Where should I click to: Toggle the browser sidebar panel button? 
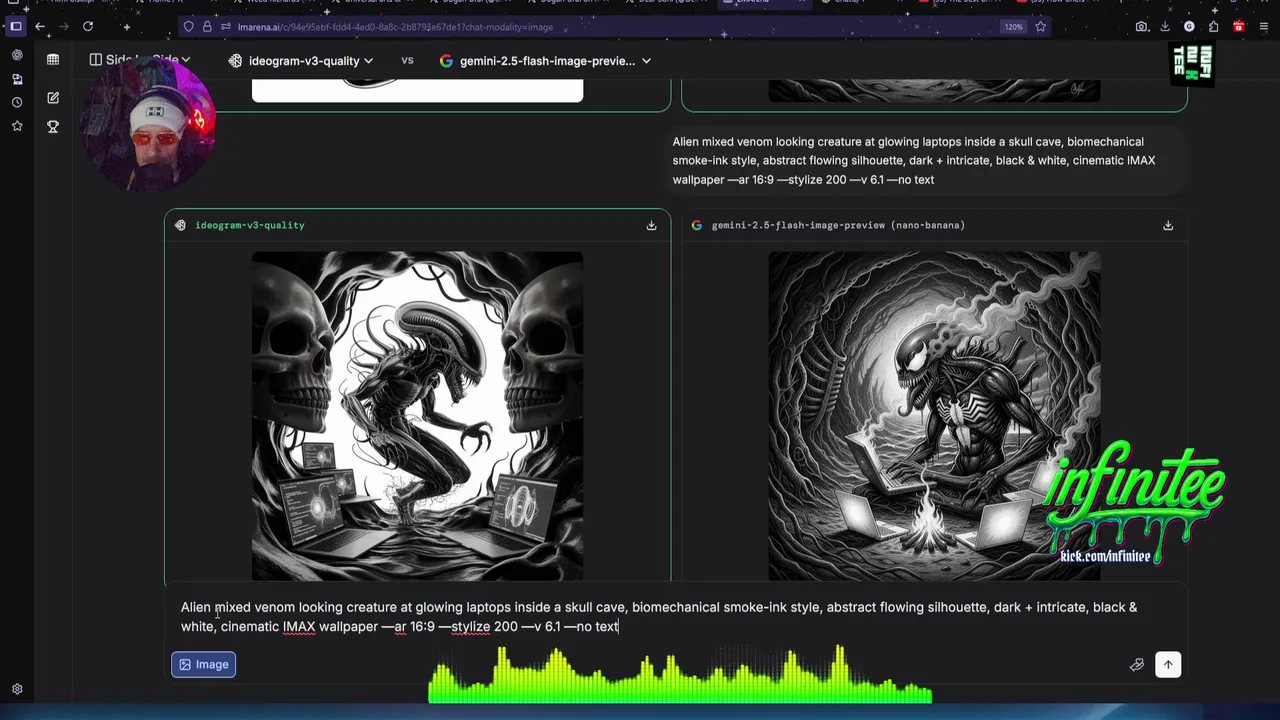[16, 27]
